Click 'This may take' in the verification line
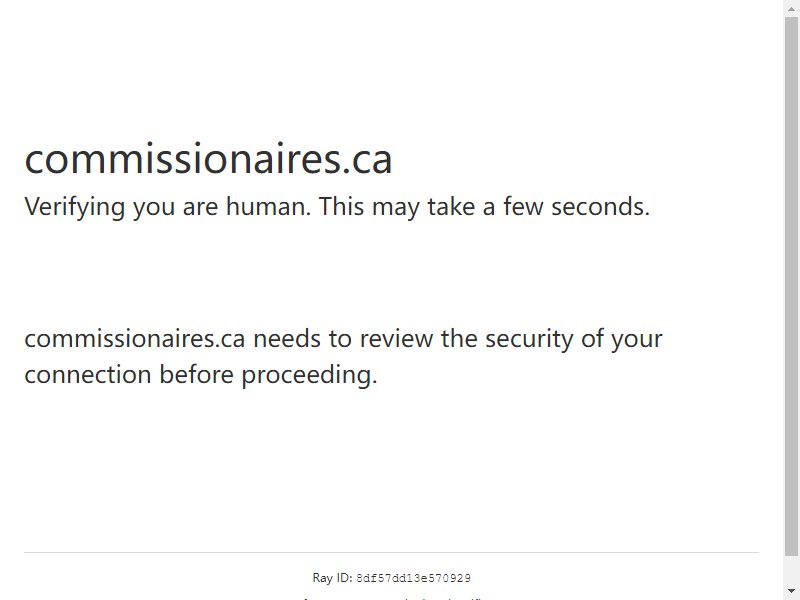This screenshot has width=800, height=600. 396,207
